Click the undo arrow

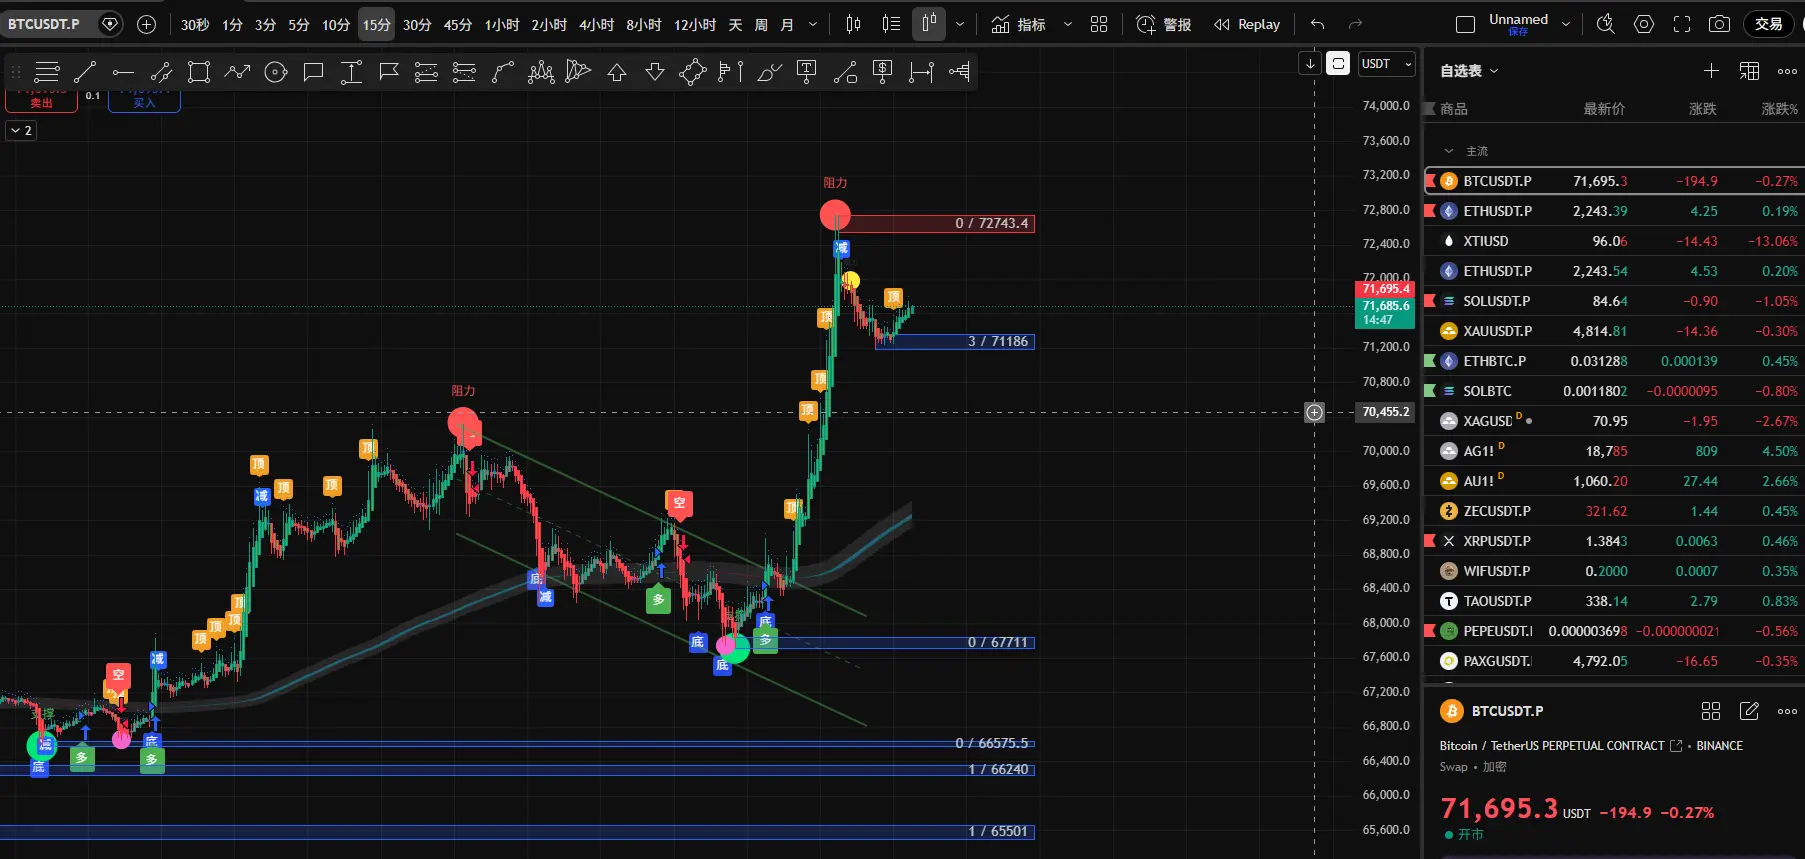[1318, 24]
